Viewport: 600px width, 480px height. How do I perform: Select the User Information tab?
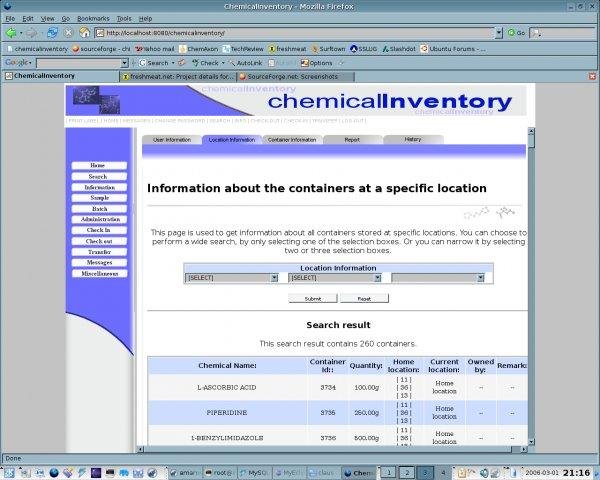click(x=172, y=140)
